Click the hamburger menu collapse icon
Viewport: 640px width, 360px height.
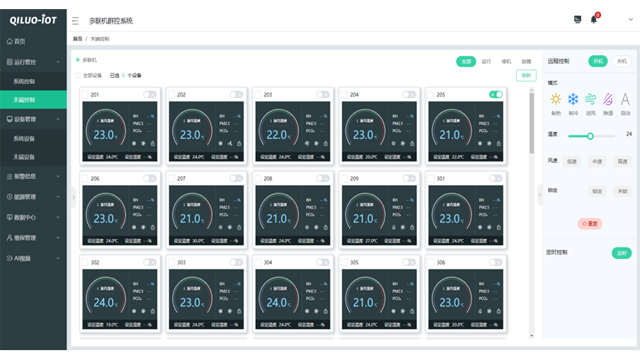pos(75,21)
